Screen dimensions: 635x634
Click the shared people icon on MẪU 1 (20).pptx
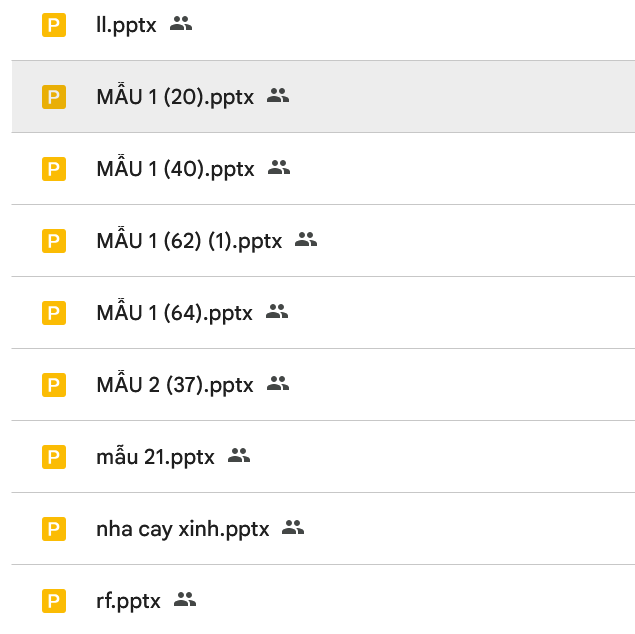278,96
